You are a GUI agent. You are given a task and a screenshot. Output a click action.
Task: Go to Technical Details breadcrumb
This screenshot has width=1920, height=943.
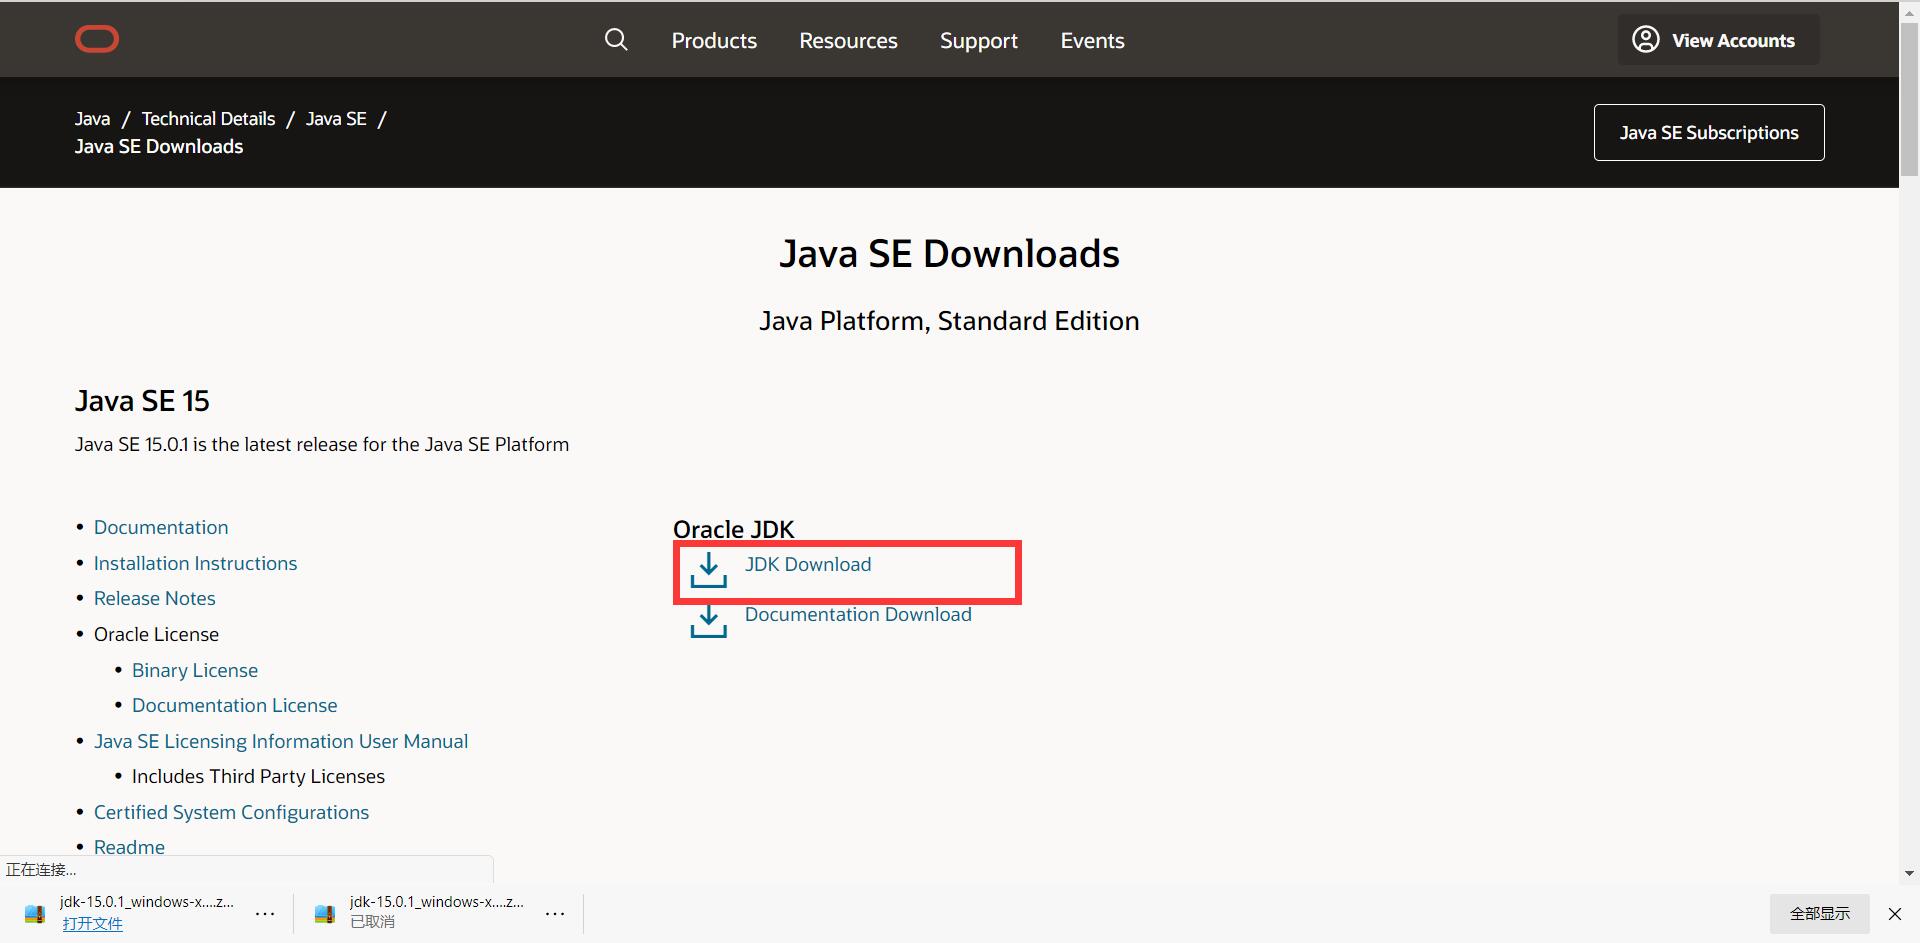point(208,118)
